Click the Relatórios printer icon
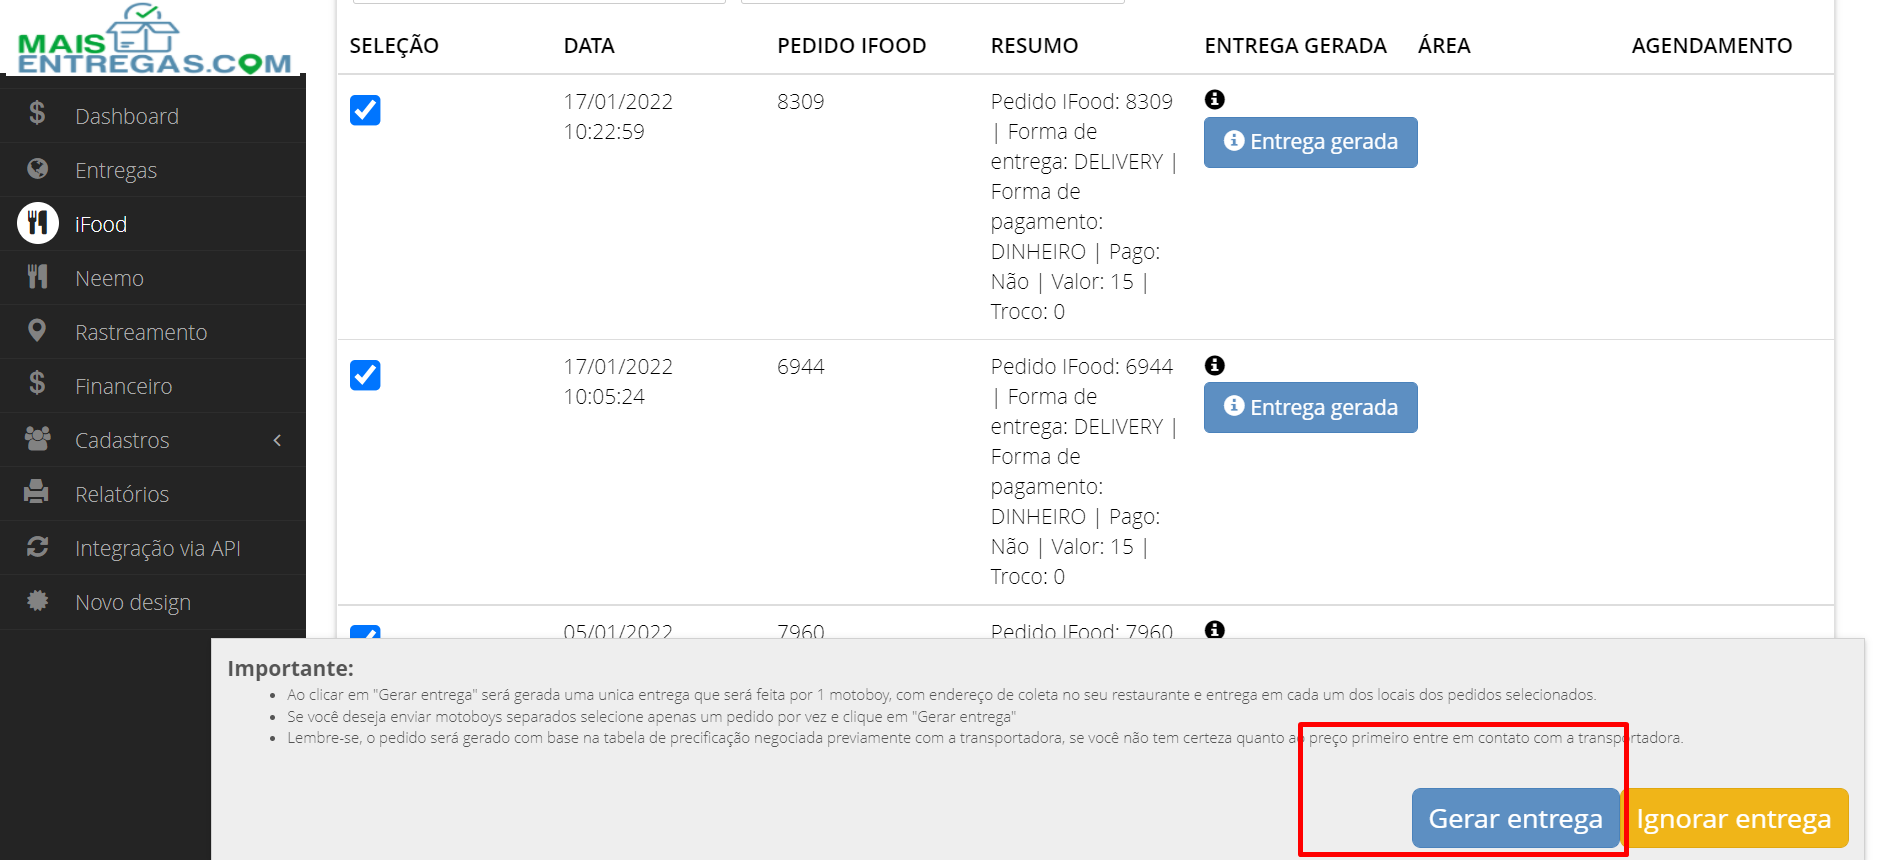 37,492
